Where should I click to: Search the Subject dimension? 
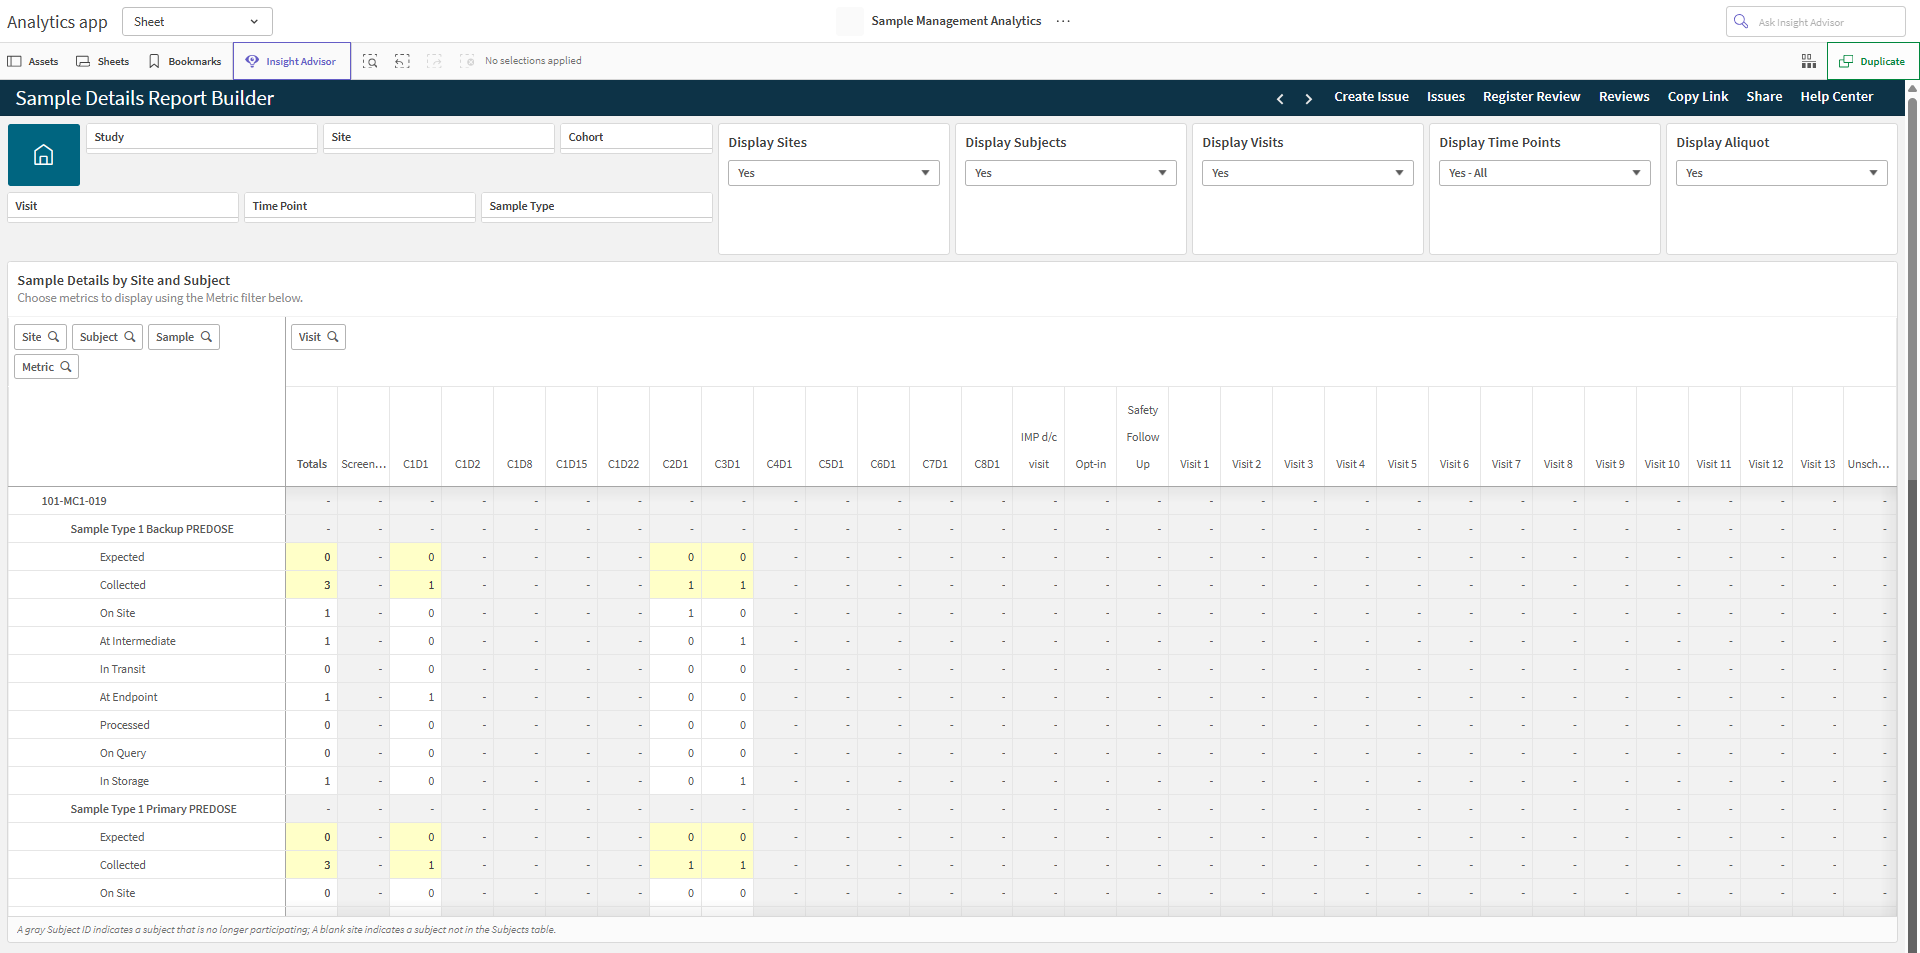tap(107, 337)
